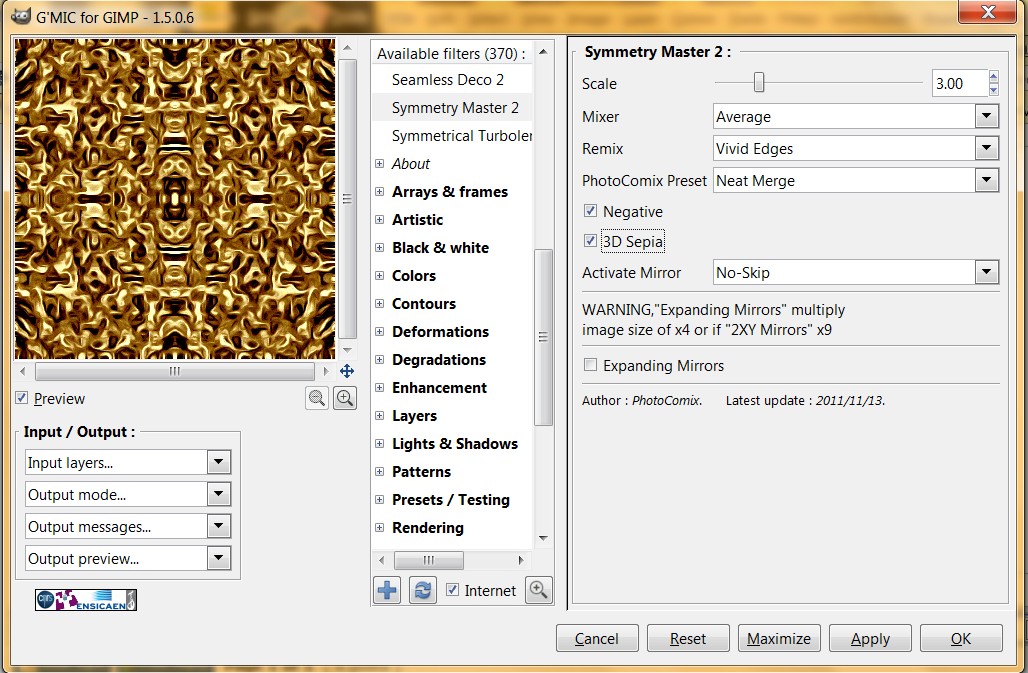The width and height of the screenshot is (1028, 673).
Task: Click the add filter plus icon
Action: pos(387,590)
